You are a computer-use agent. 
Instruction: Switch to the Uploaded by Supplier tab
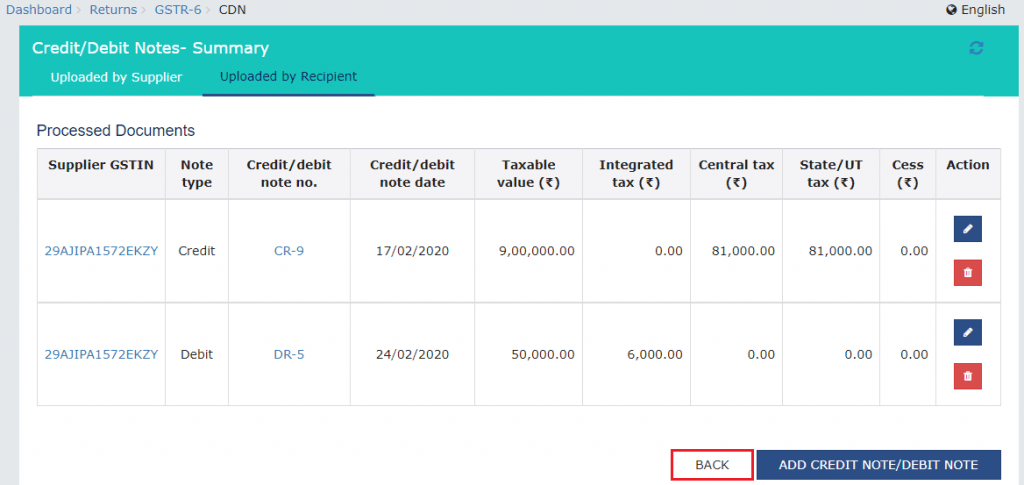coord(116,77)
